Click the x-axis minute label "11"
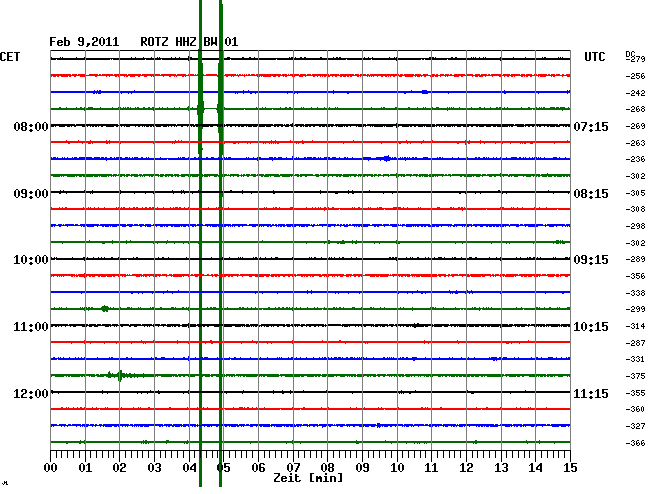The height and width of the screenshot is (494, 650). [x=431, y=468]
